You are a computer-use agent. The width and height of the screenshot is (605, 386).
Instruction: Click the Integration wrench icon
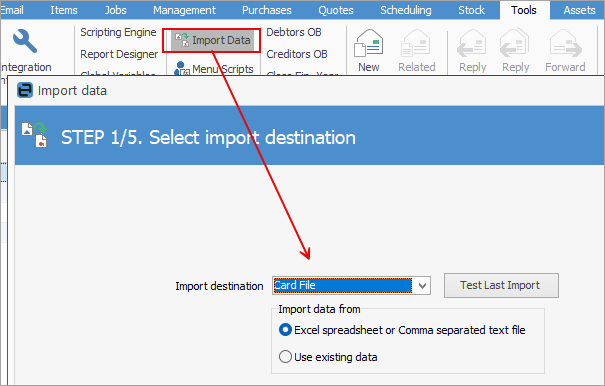[25, 41]
